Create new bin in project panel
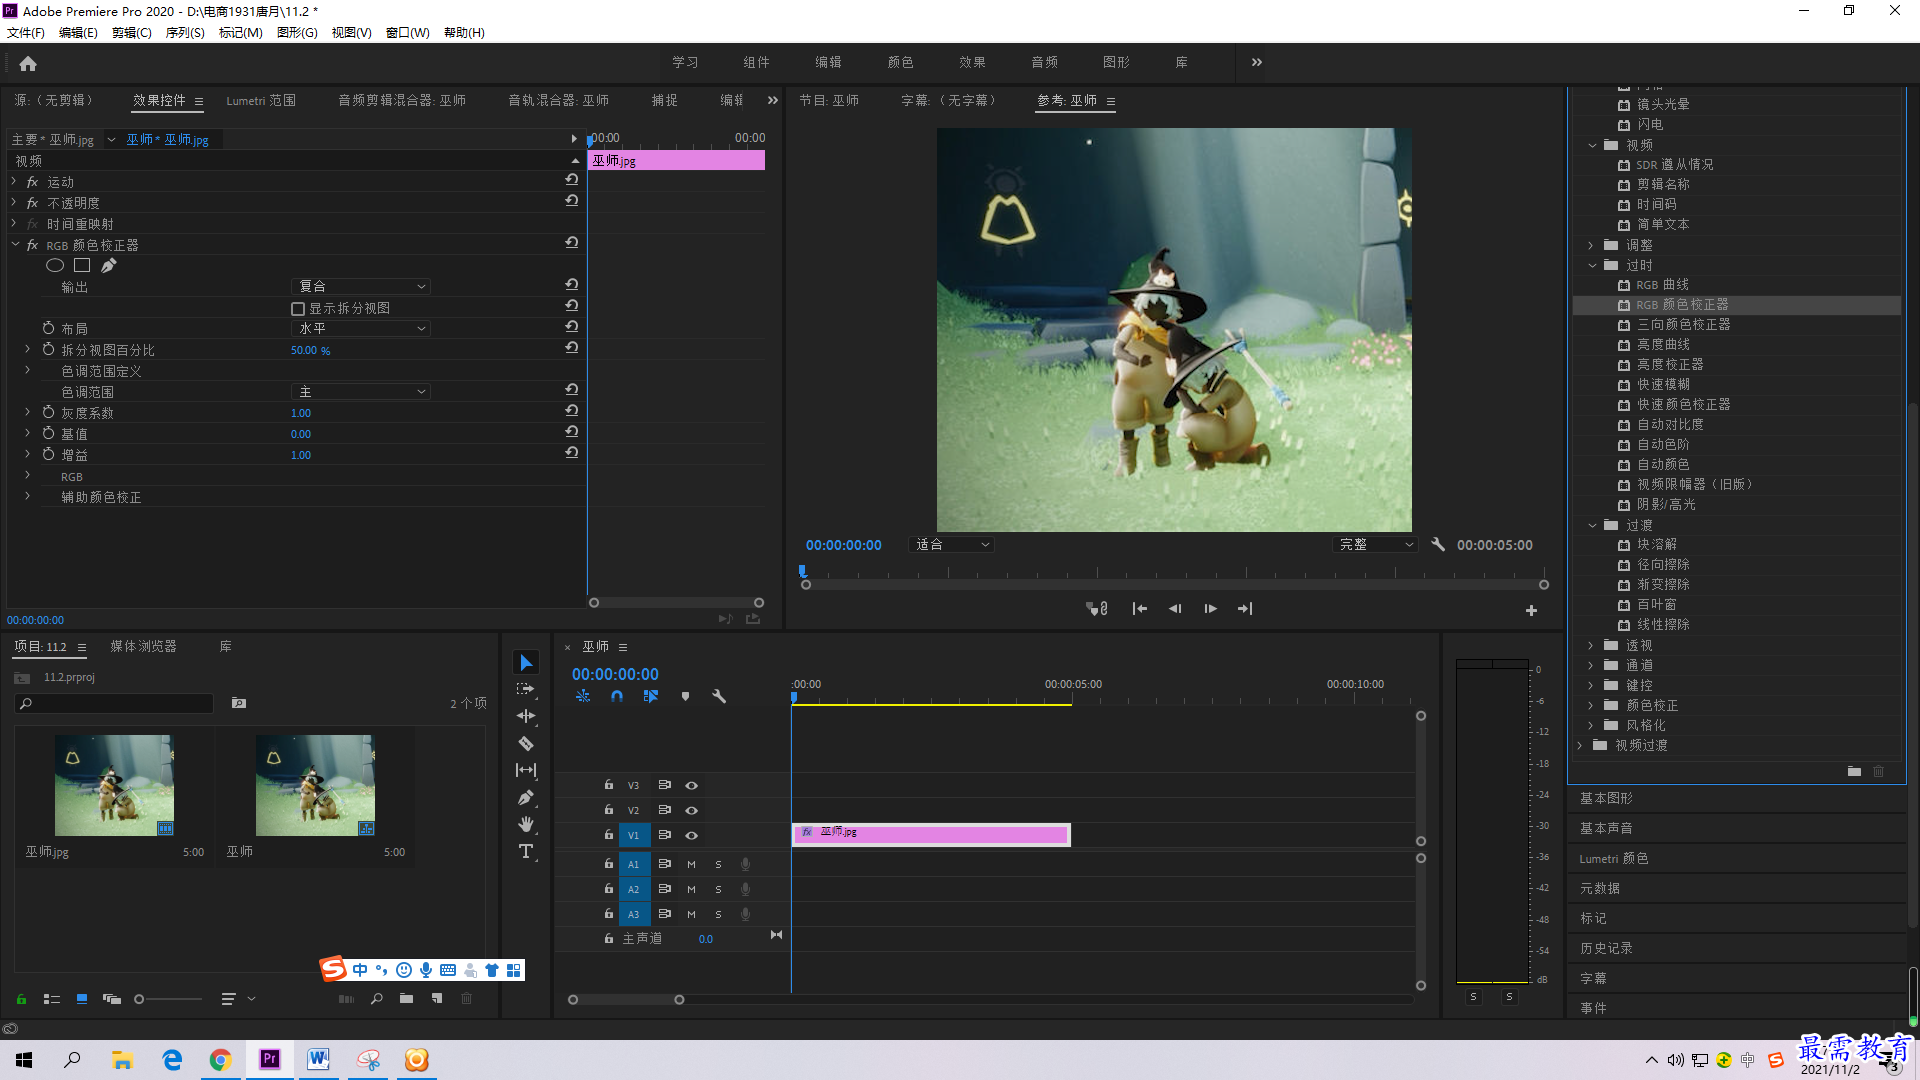The height and width of the screenshot is (1080, 1920). [406, 999]
